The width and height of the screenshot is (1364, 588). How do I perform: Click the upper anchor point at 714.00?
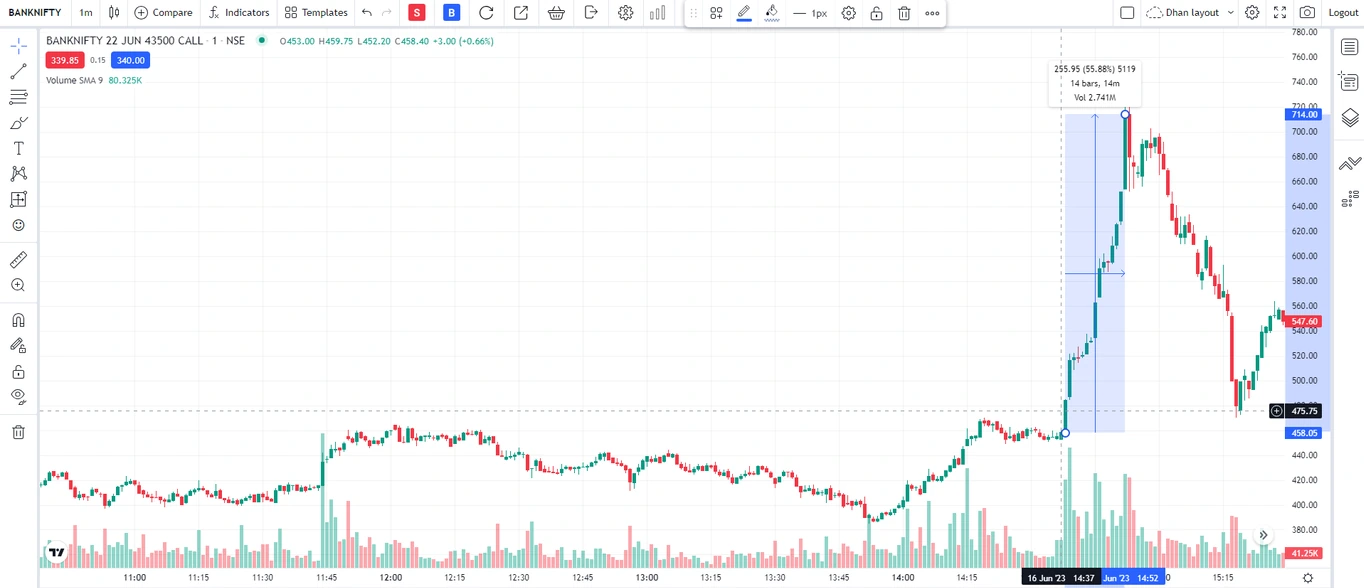(1125, 114)
